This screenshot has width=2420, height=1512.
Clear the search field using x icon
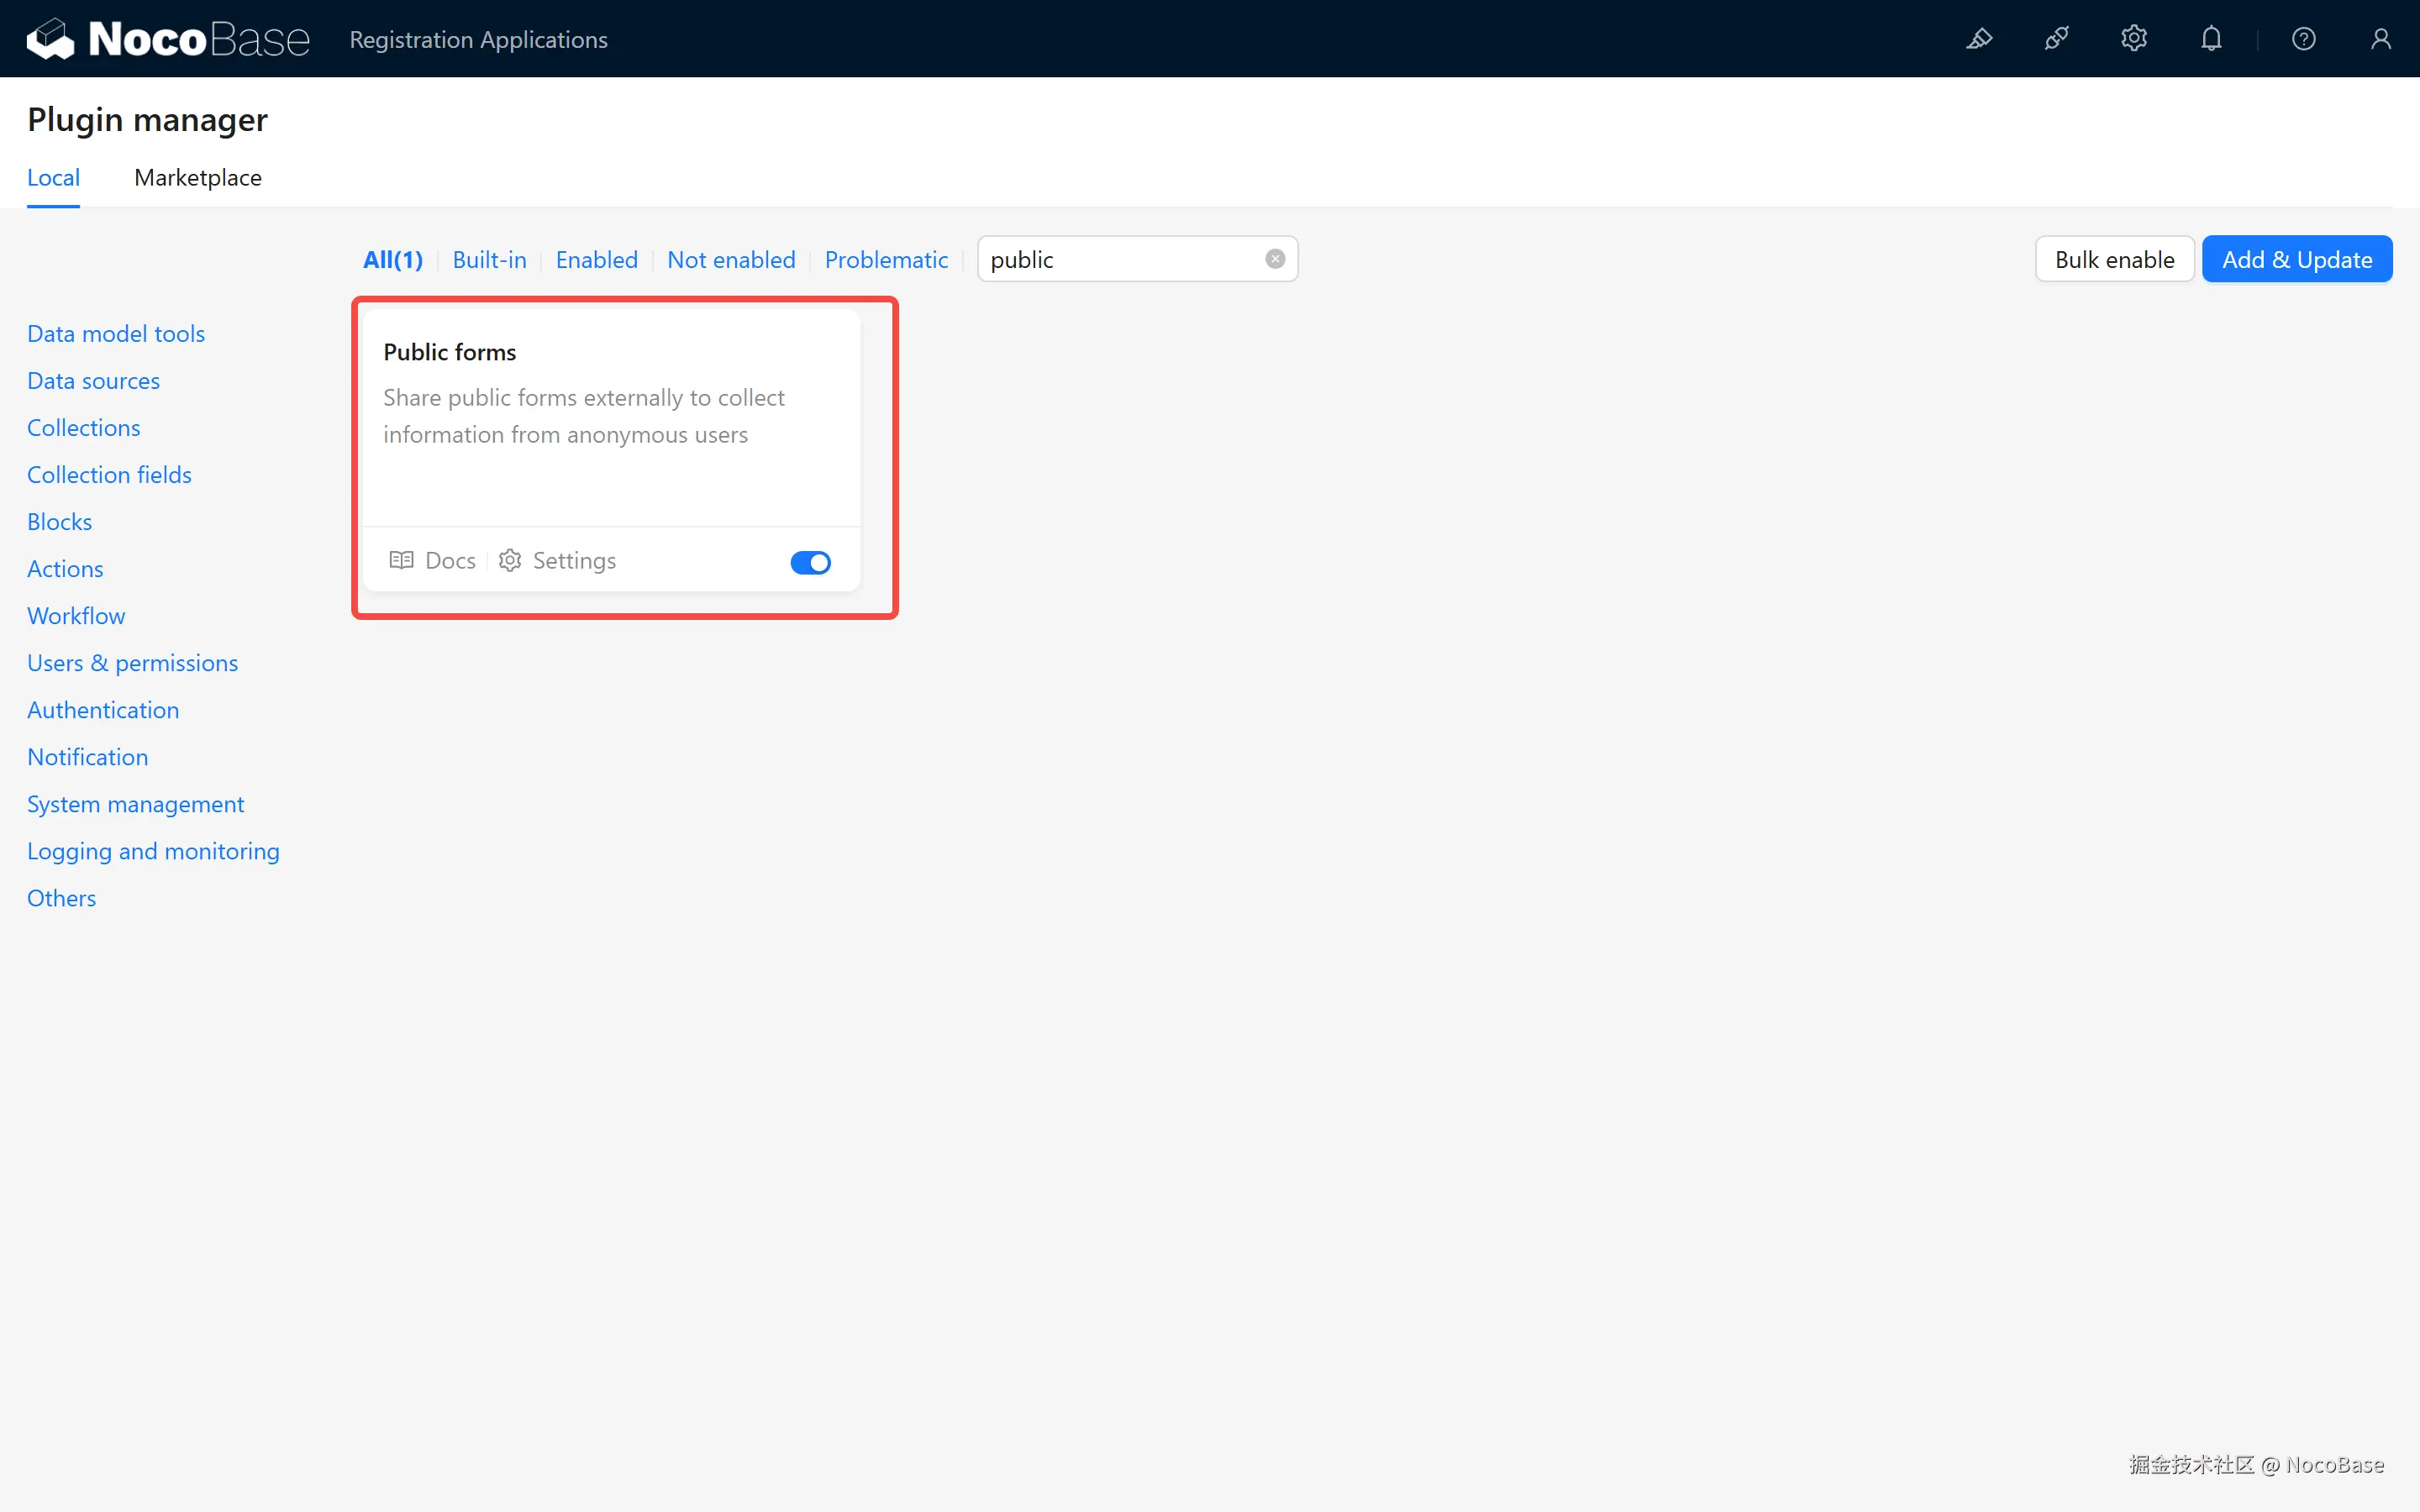tap(1275, 259)
